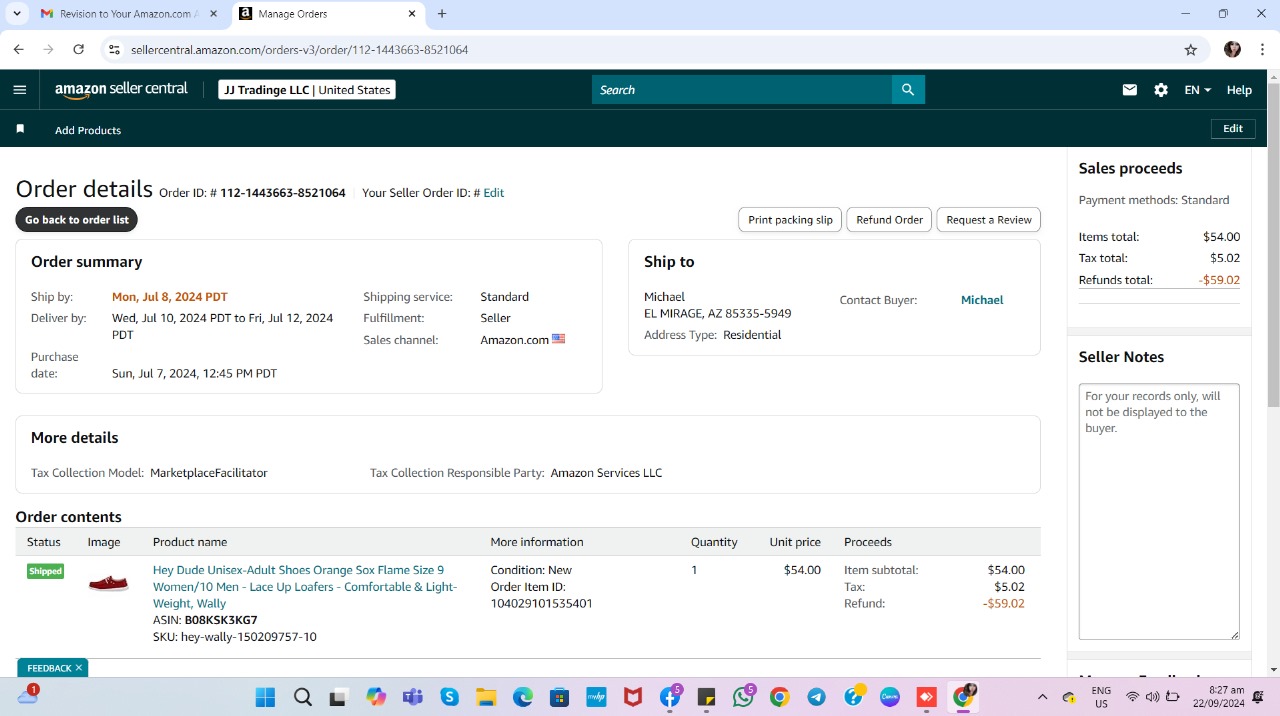This screenshot has width=1280, height=716.
Task: Click the Shipped status badge
Action: [45, 572]
